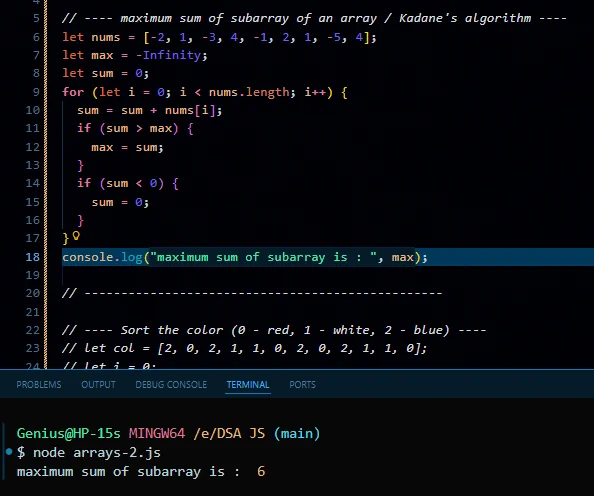Click line number 9 in the gutter
Screen dimensions: 594x496
(36, 92)
